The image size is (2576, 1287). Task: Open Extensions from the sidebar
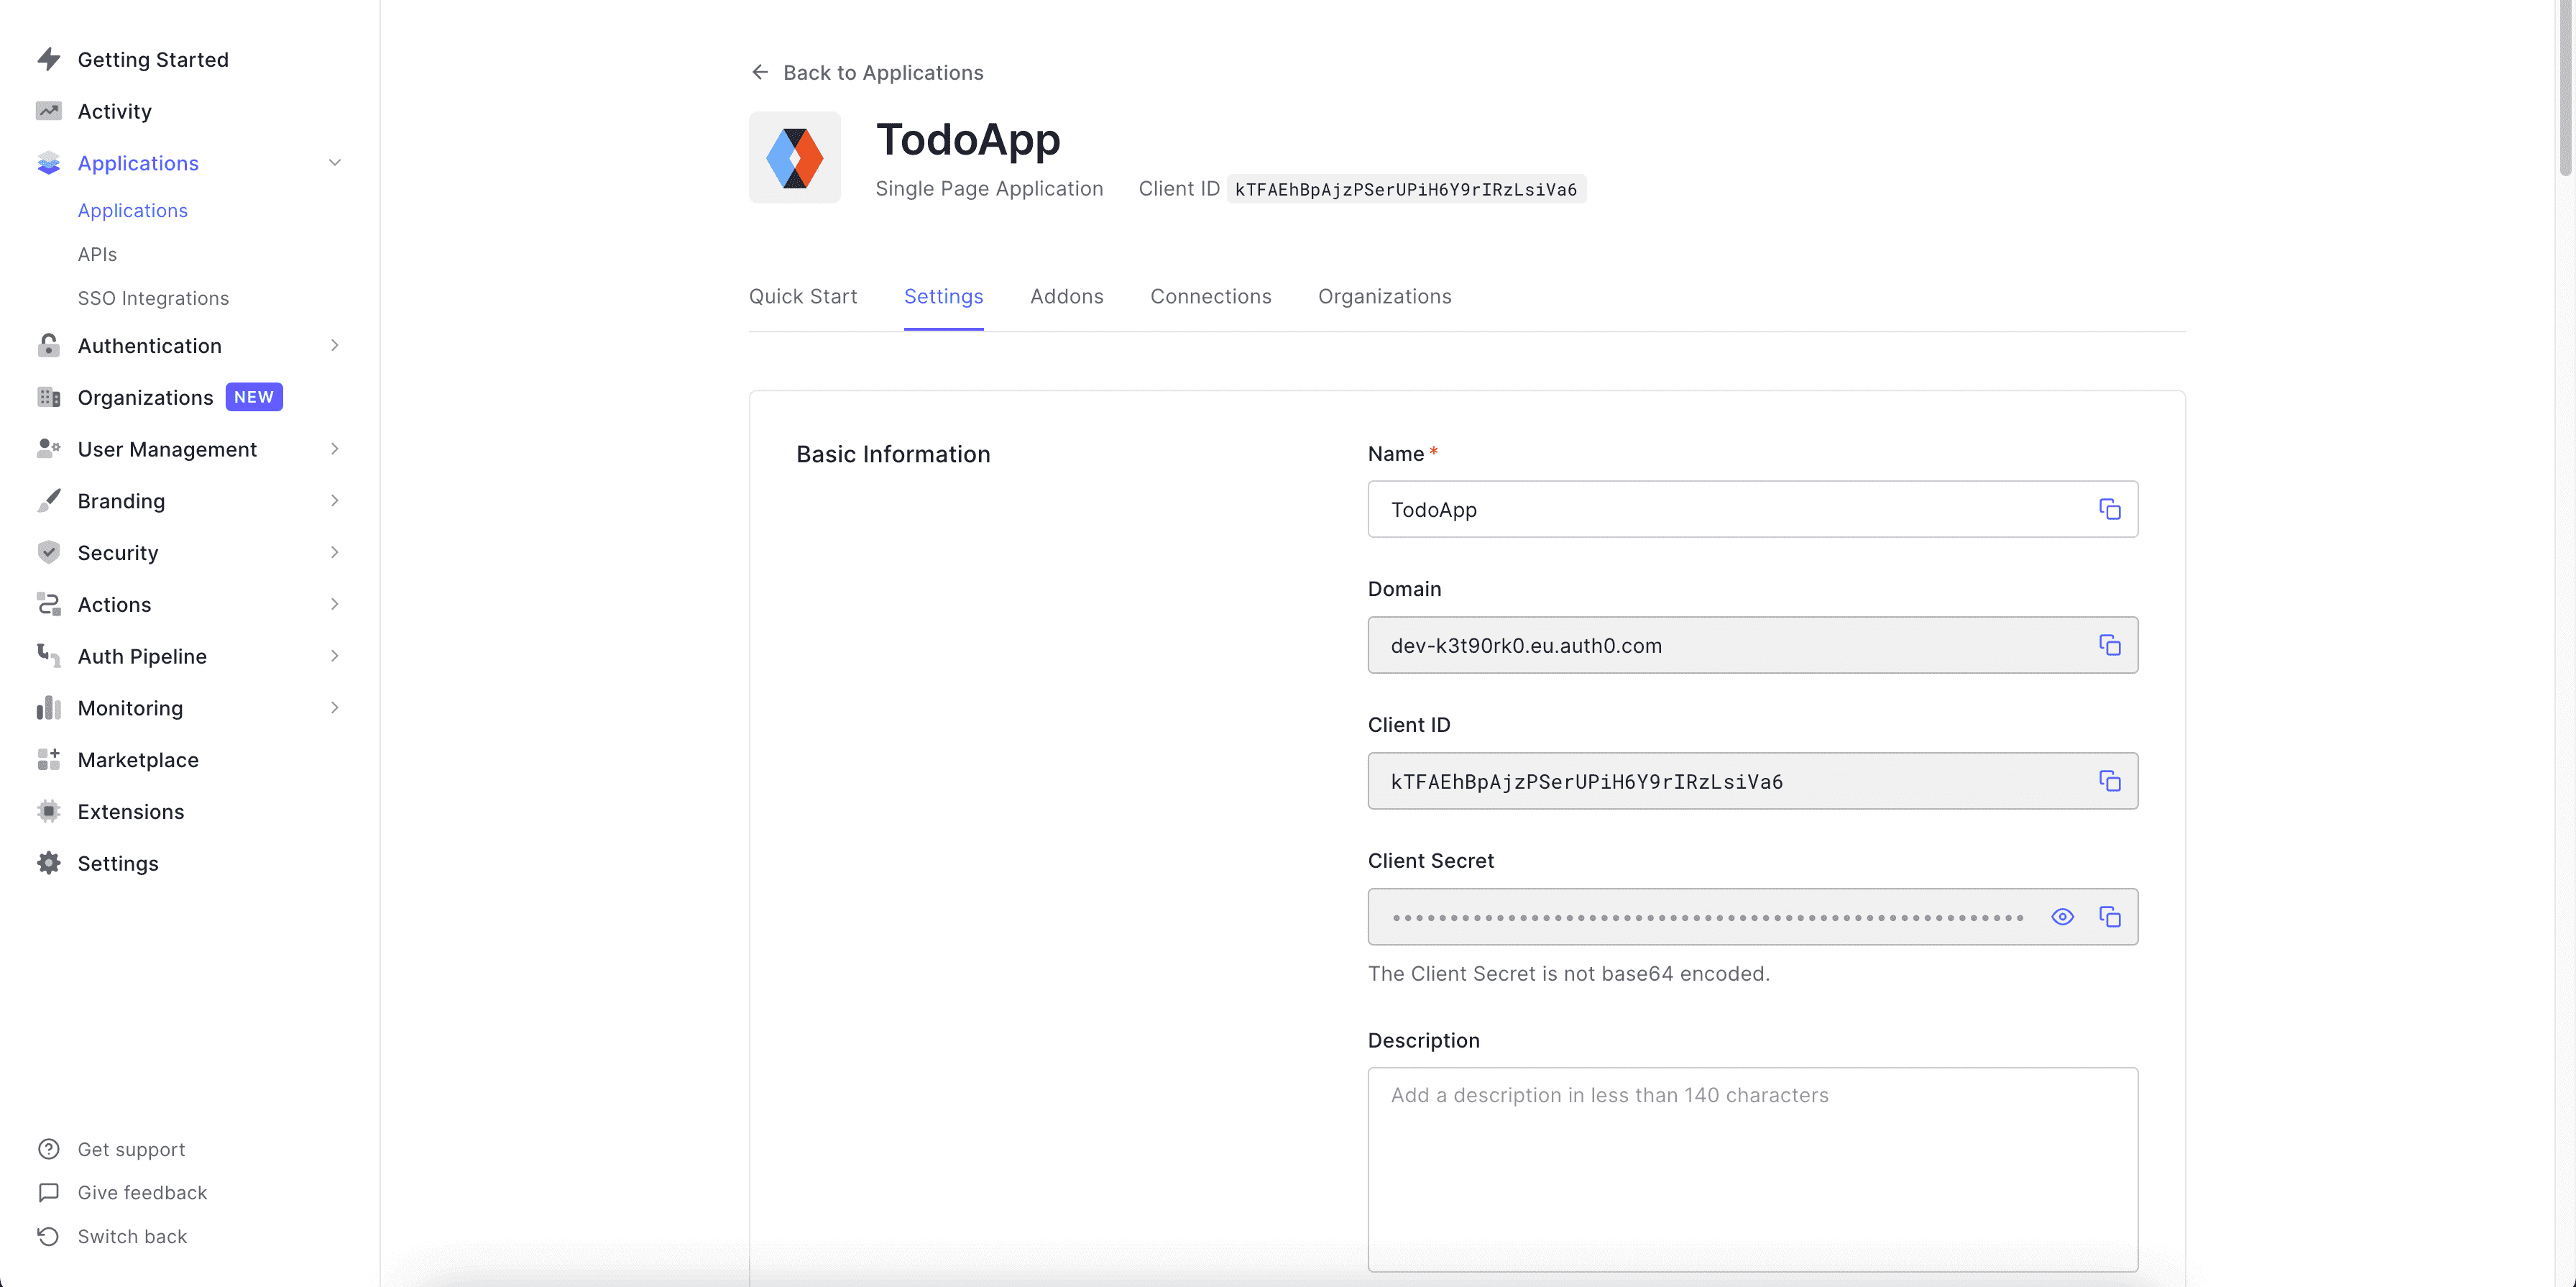pos(130,812)
